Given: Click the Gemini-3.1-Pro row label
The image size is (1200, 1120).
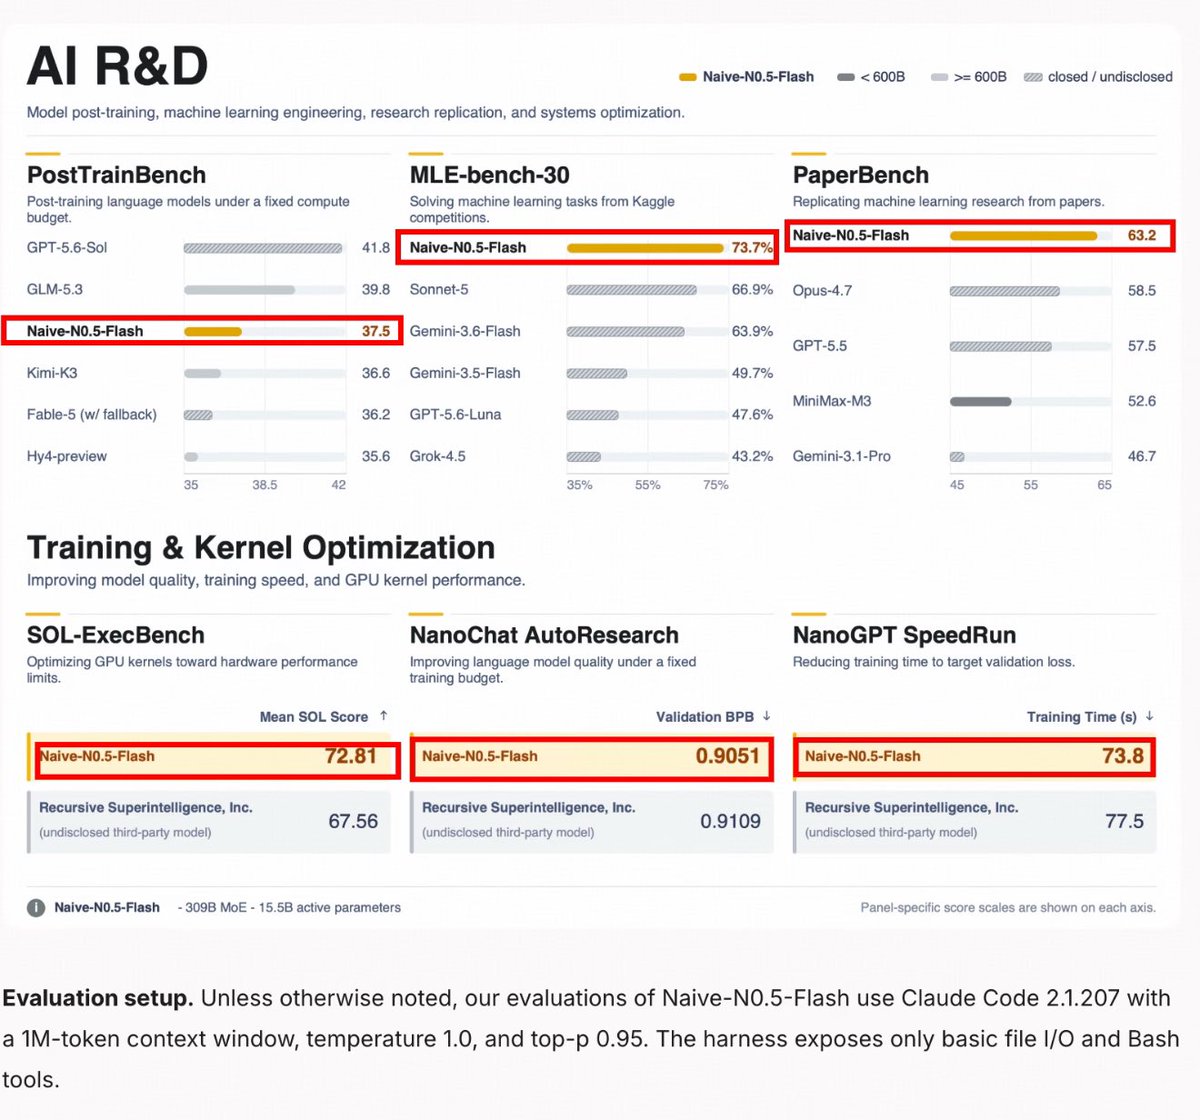Looking at the screenshot, I should click(842, 456).
